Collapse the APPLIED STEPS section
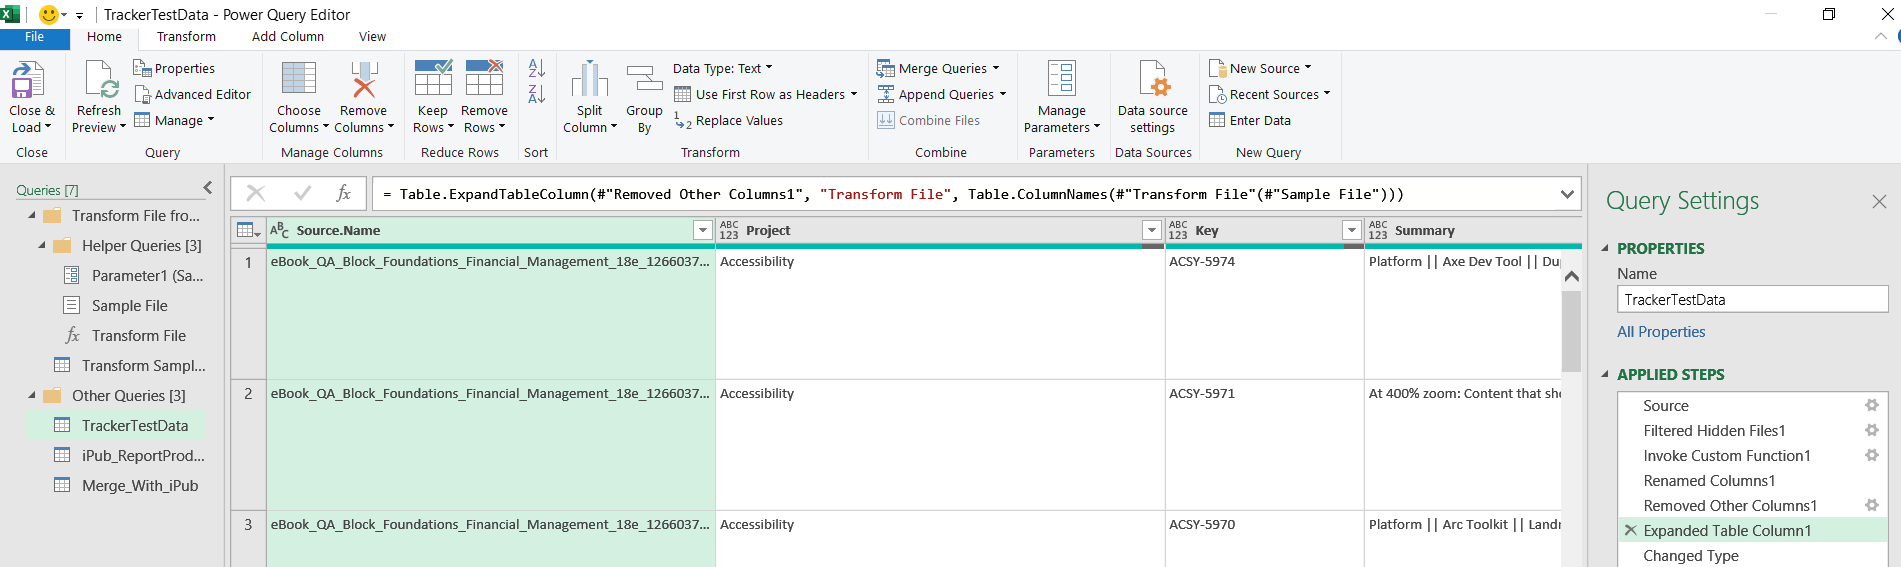 (1606, 374)
